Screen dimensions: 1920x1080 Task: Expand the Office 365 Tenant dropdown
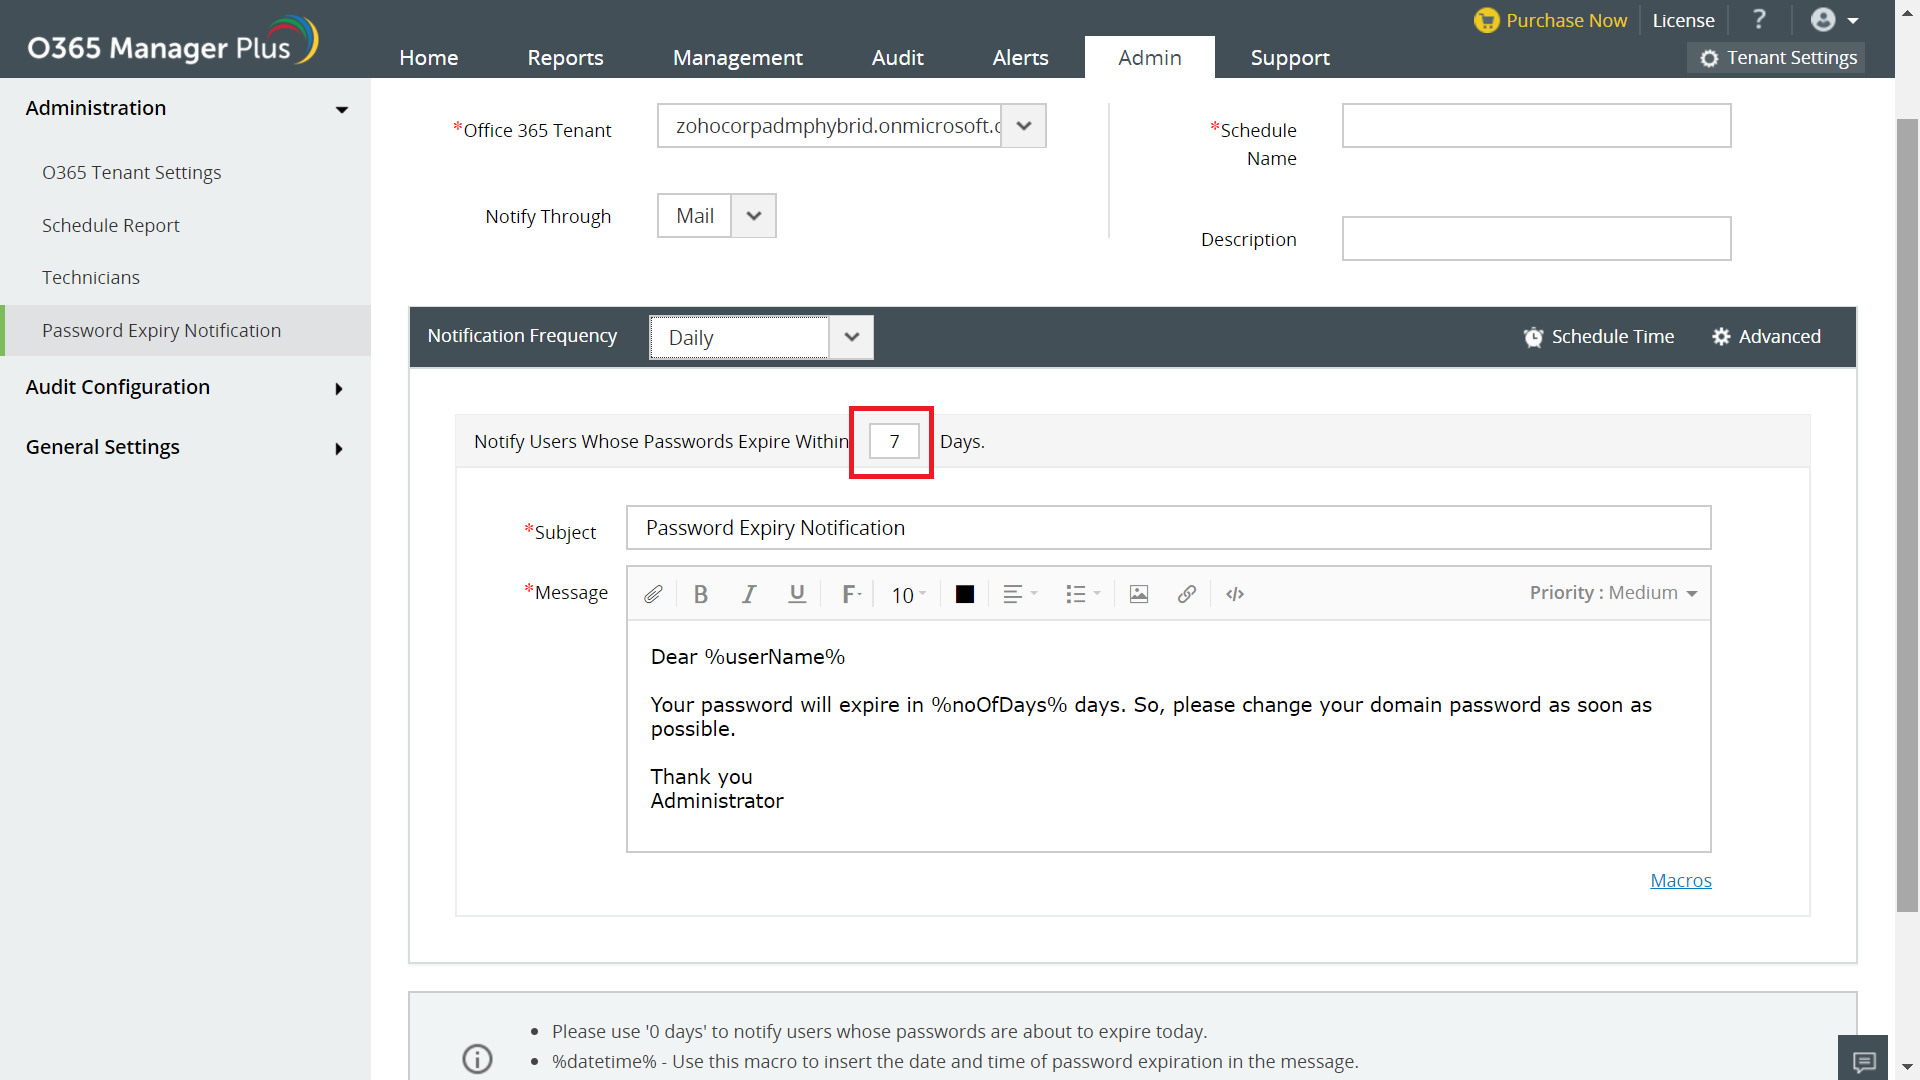pos(1023,126)
